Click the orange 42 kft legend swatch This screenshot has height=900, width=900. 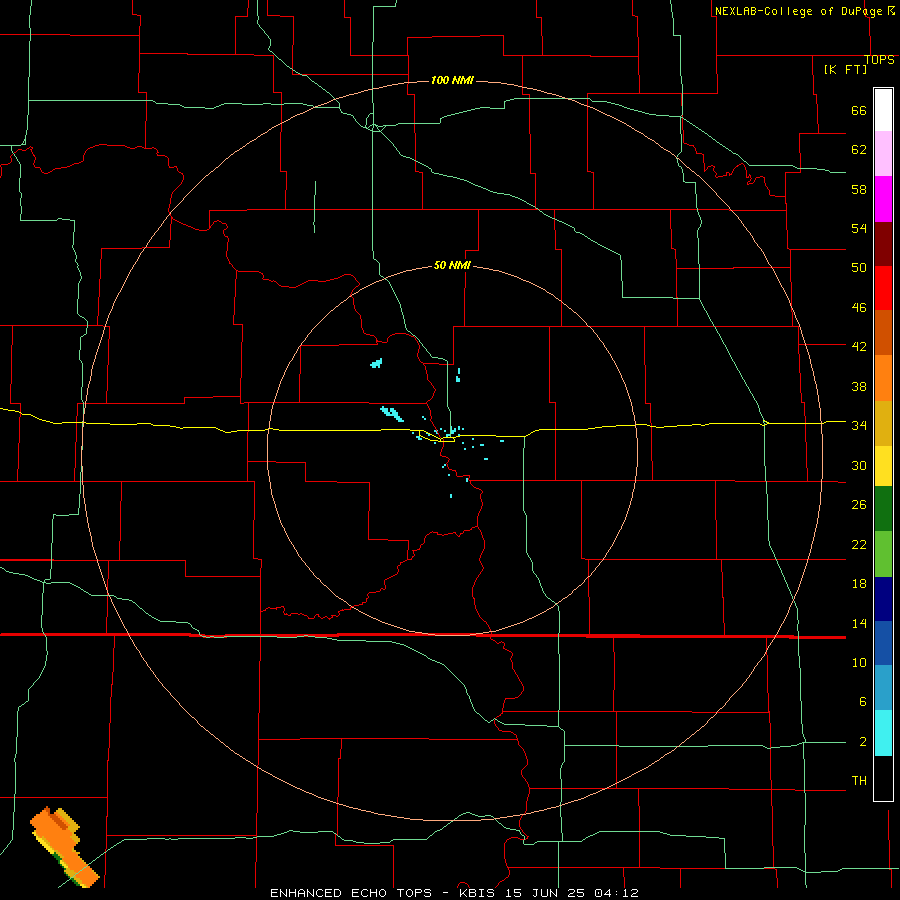(x=883, y=378)
